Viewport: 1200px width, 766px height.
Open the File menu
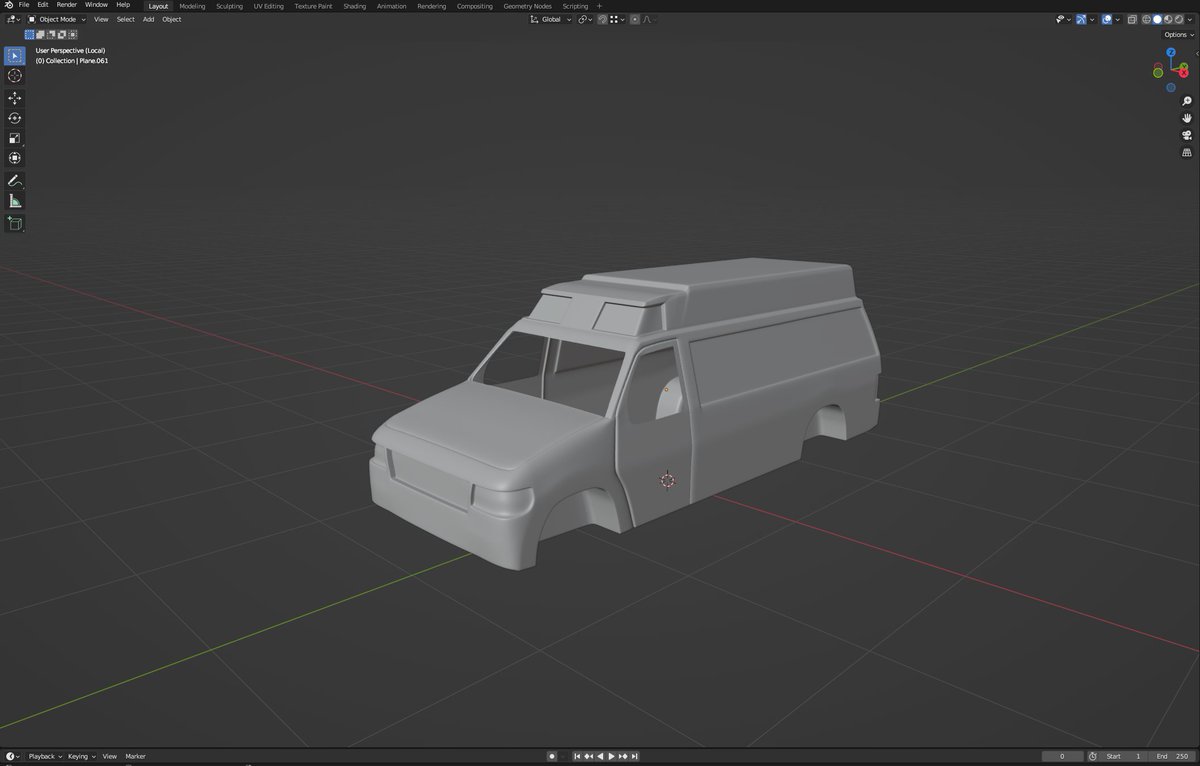coord(24,5)
